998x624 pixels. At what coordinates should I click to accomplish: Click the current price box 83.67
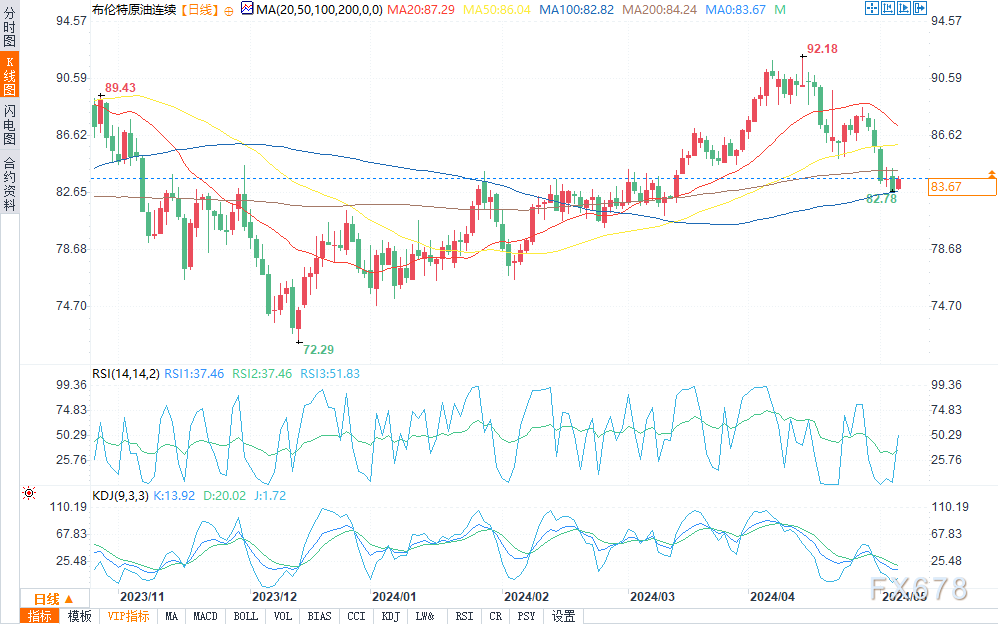(x=962, y=187)
